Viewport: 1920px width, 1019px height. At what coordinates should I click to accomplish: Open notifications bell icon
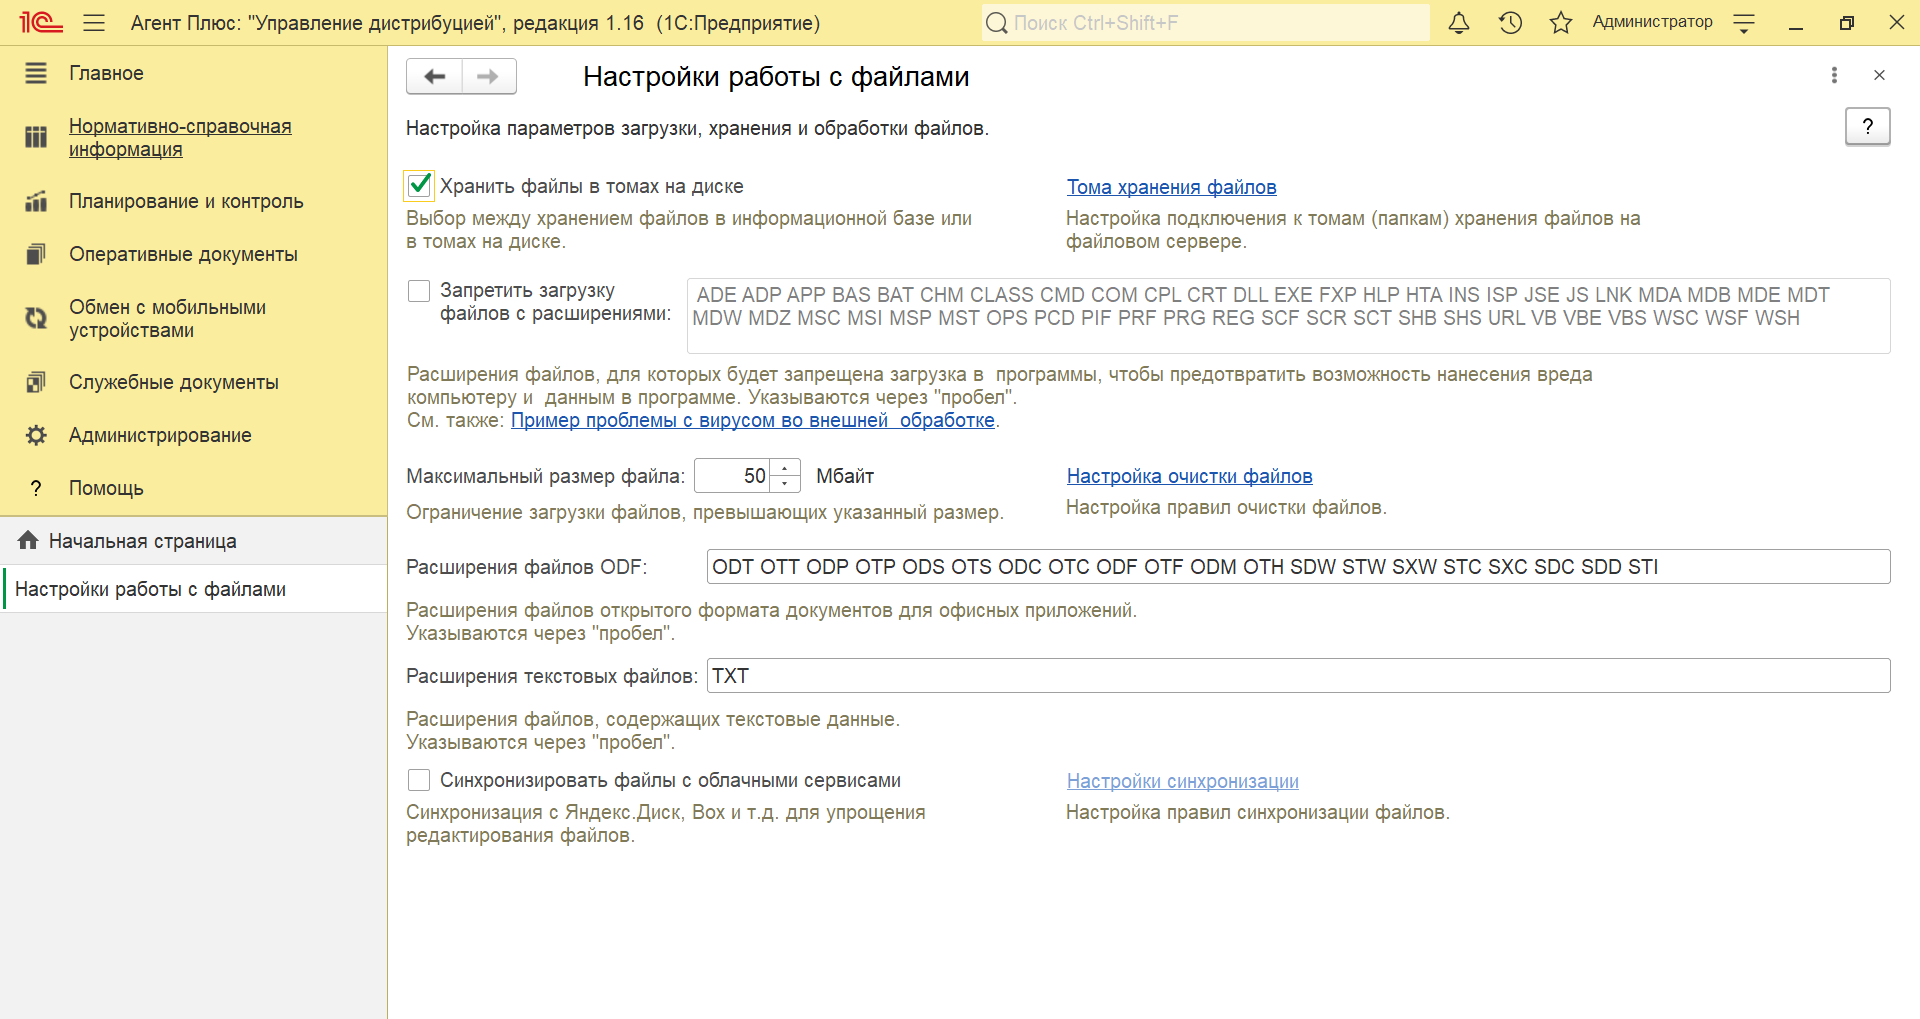(x=1459, y=22)
